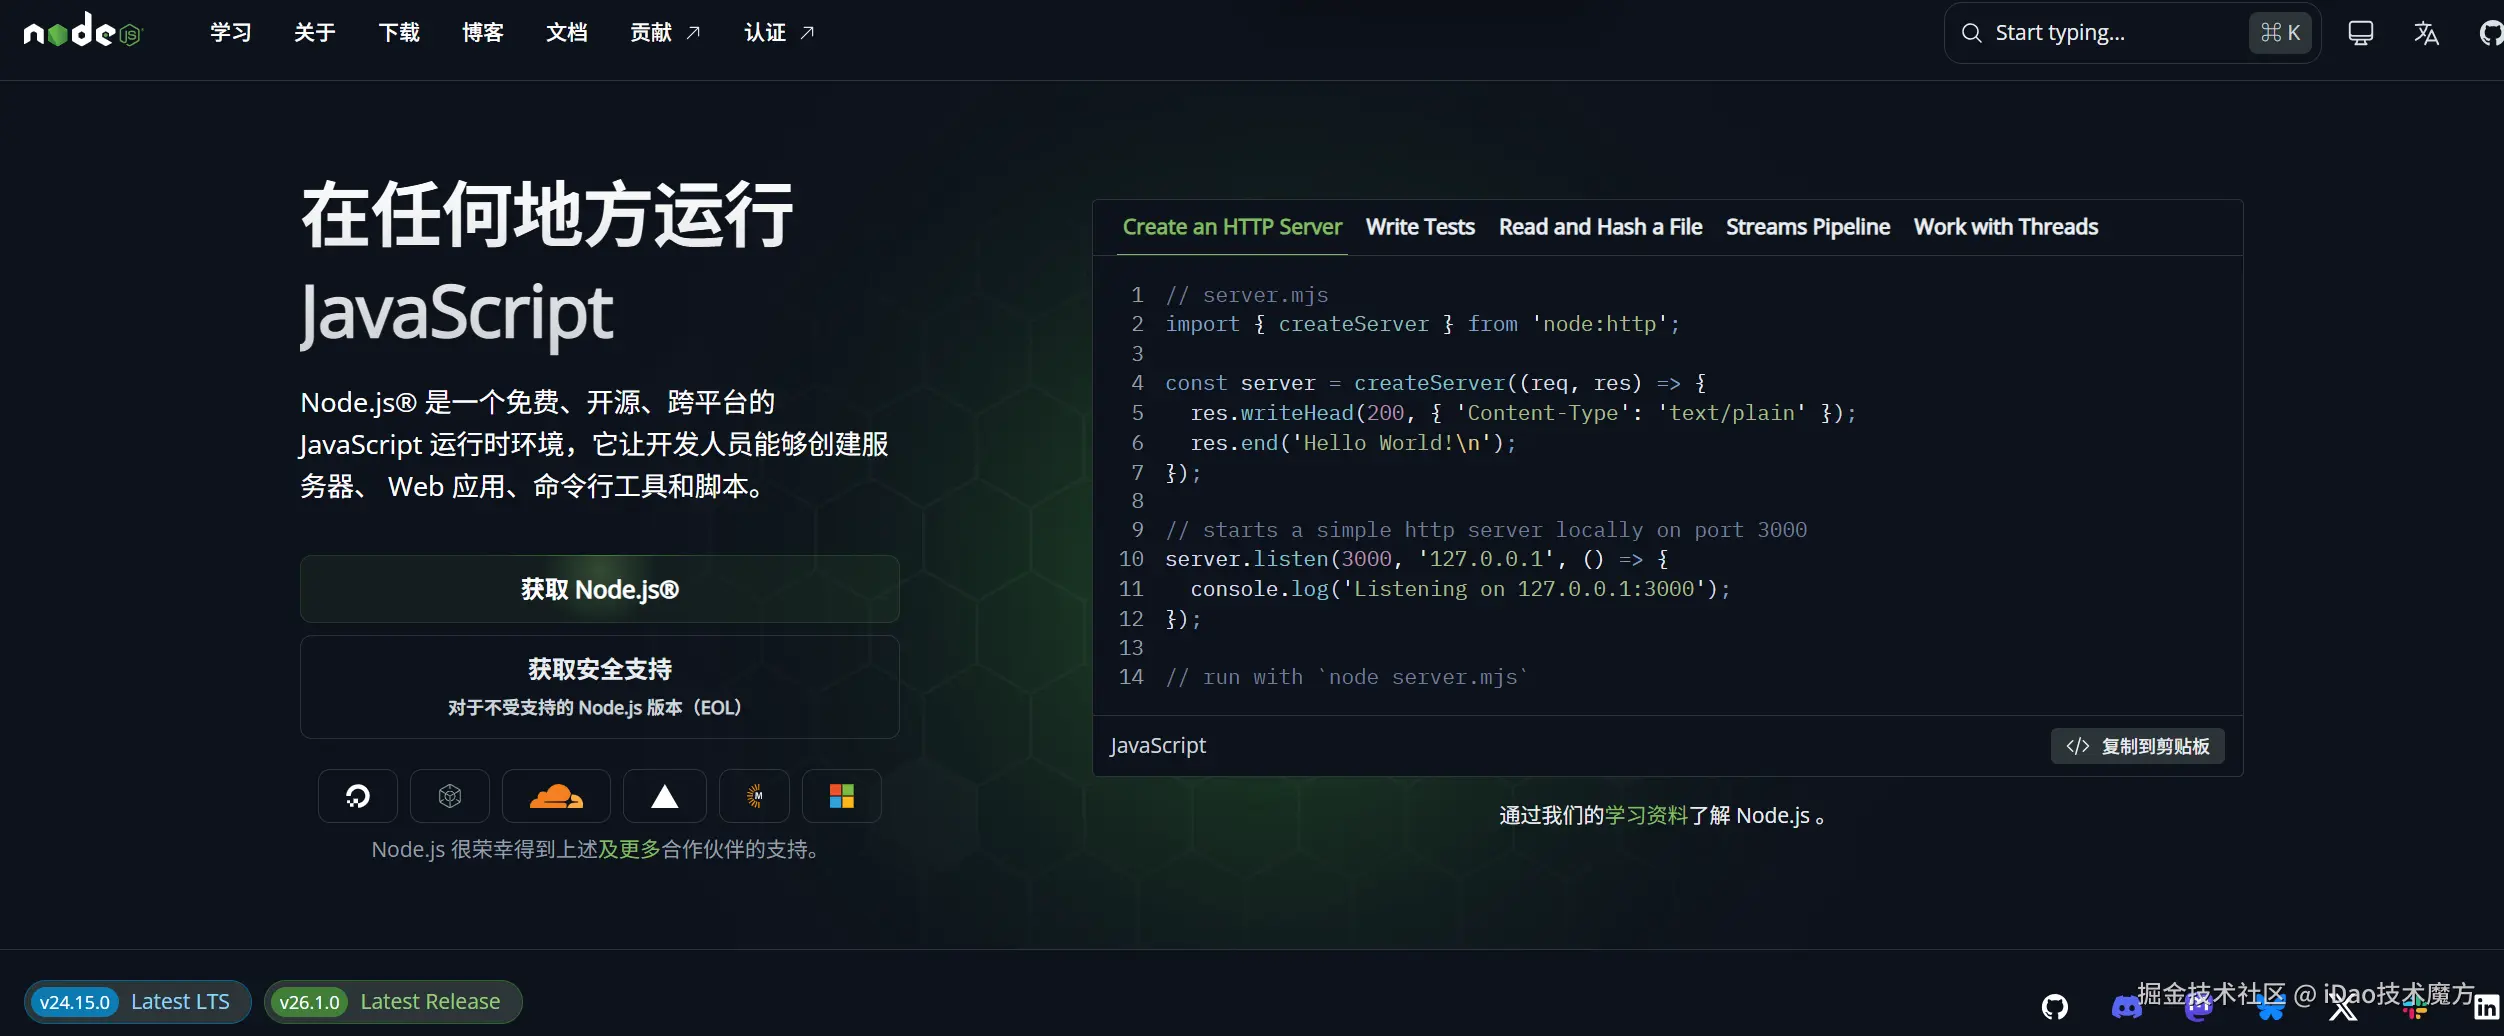
Task: Open the footer LinkedIn icon
Action: click(2487, 1007)
